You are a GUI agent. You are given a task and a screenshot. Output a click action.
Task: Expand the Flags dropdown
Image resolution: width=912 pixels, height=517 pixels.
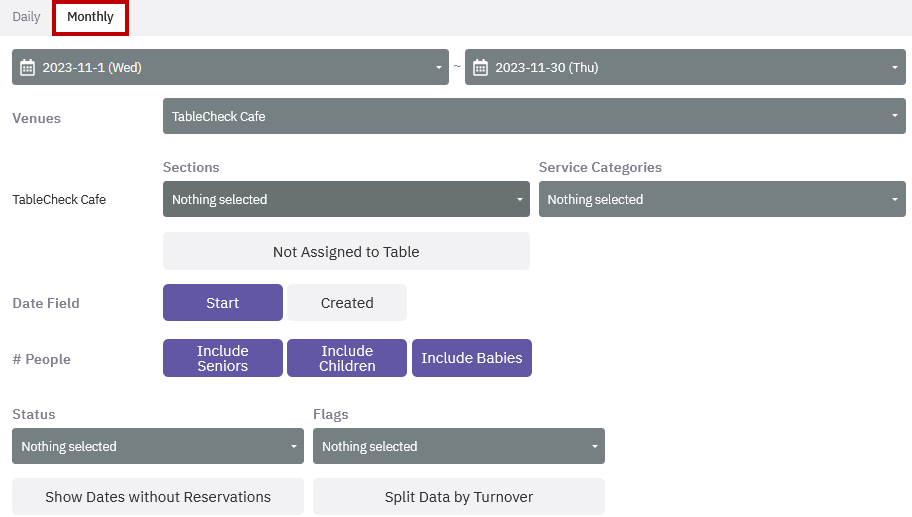click(459, 446)
